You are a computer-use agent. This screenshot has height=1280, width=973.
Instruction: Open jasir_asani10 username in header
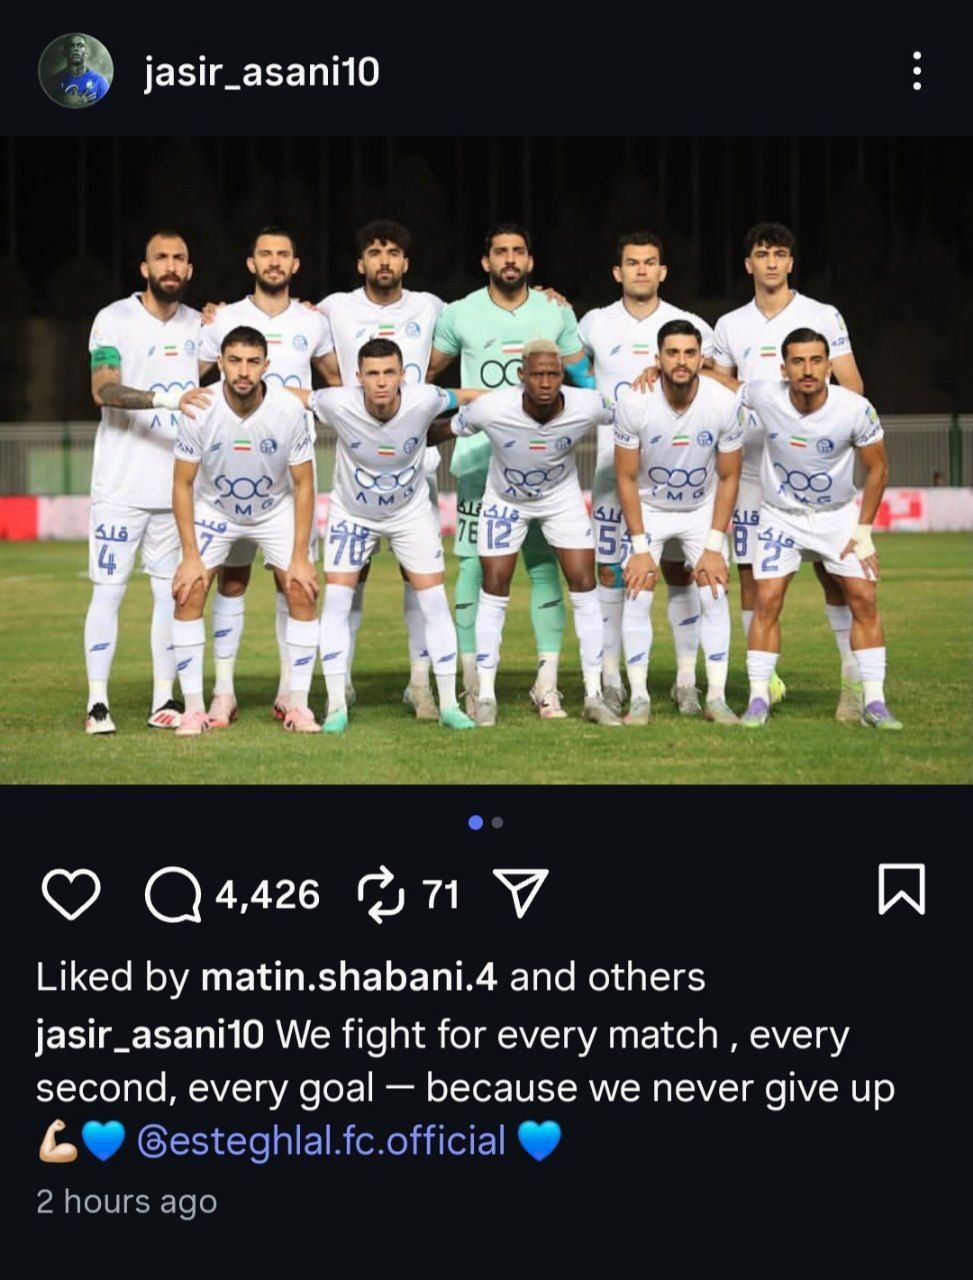pyautogui.click(x=262, y=73)
